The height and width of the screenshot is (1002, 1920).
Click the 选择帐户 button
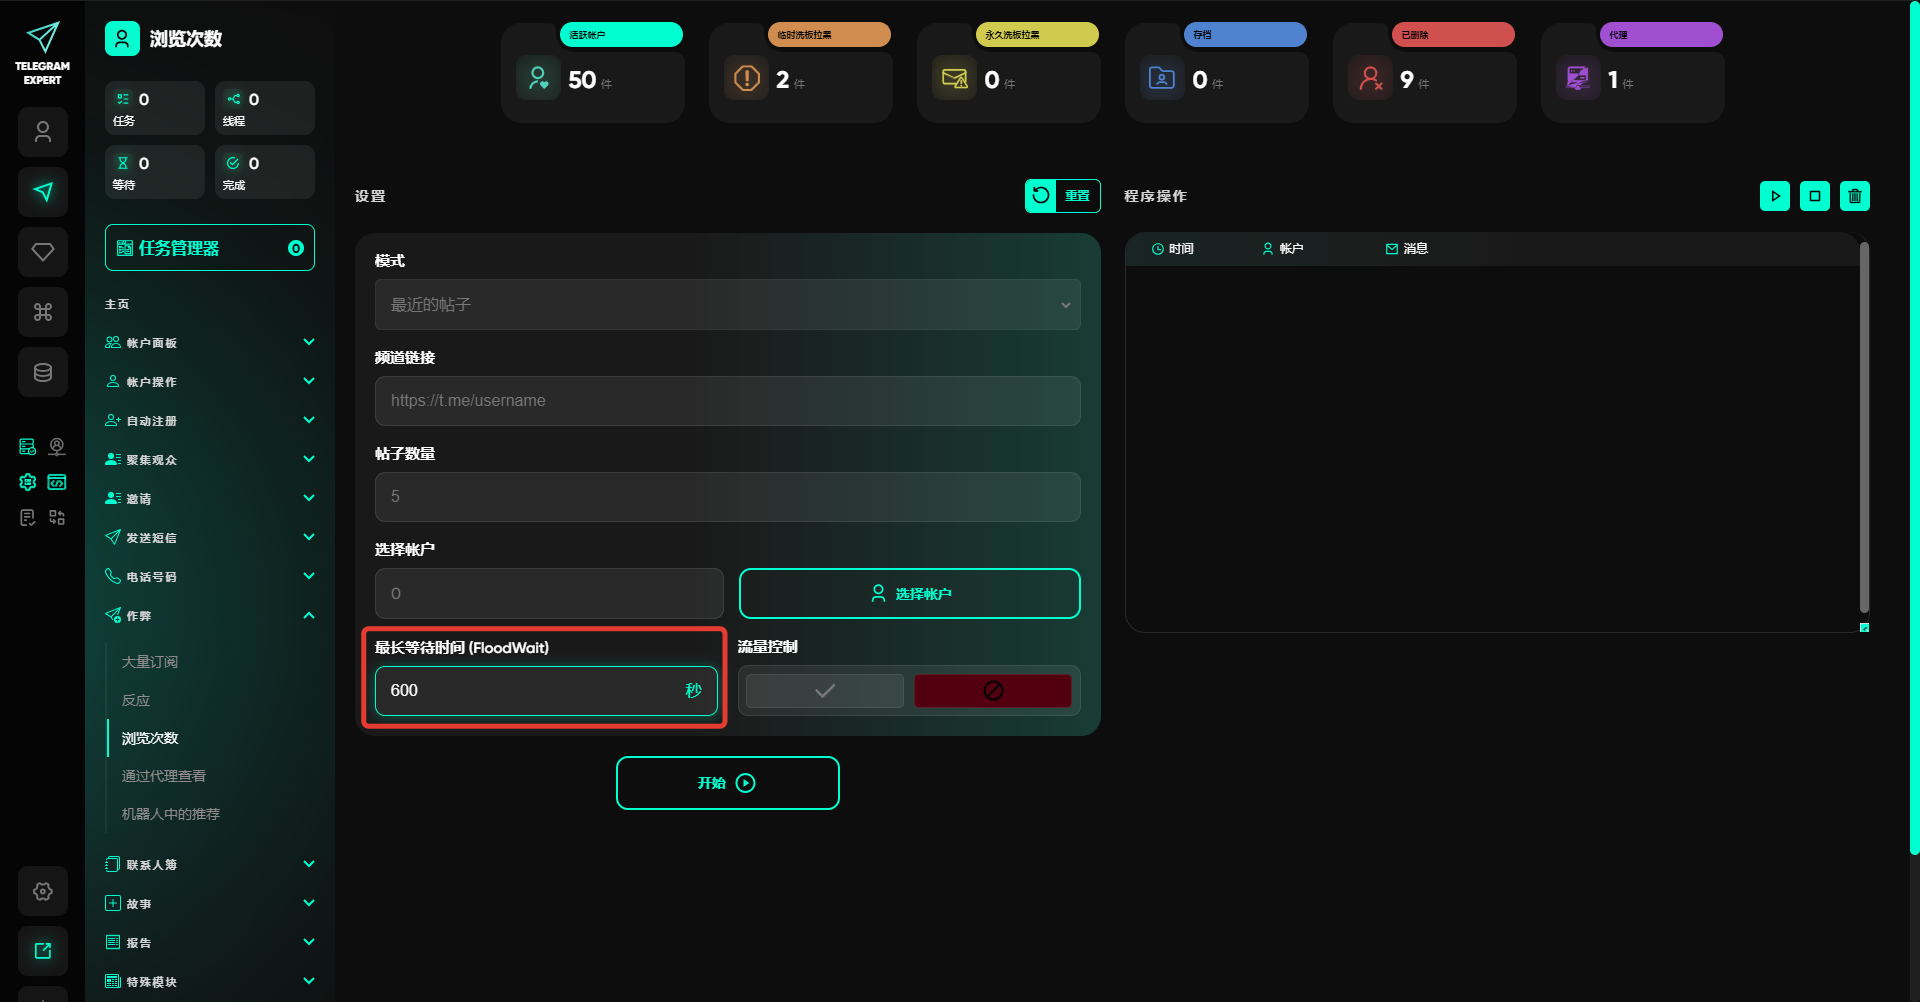(x=909, y=594)
